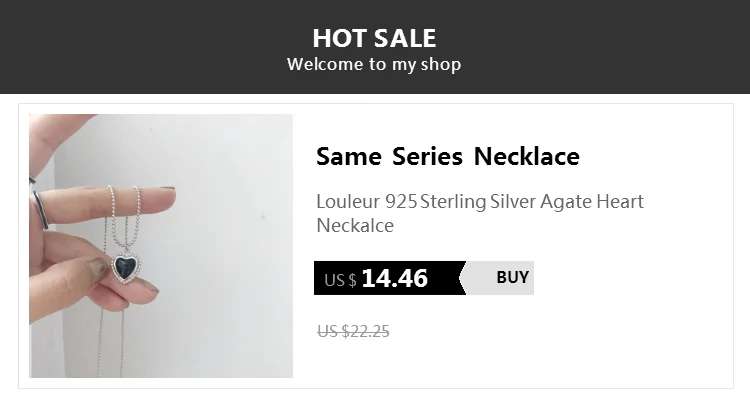
Task: Click the ring on the hand
Action: (41, 210)
